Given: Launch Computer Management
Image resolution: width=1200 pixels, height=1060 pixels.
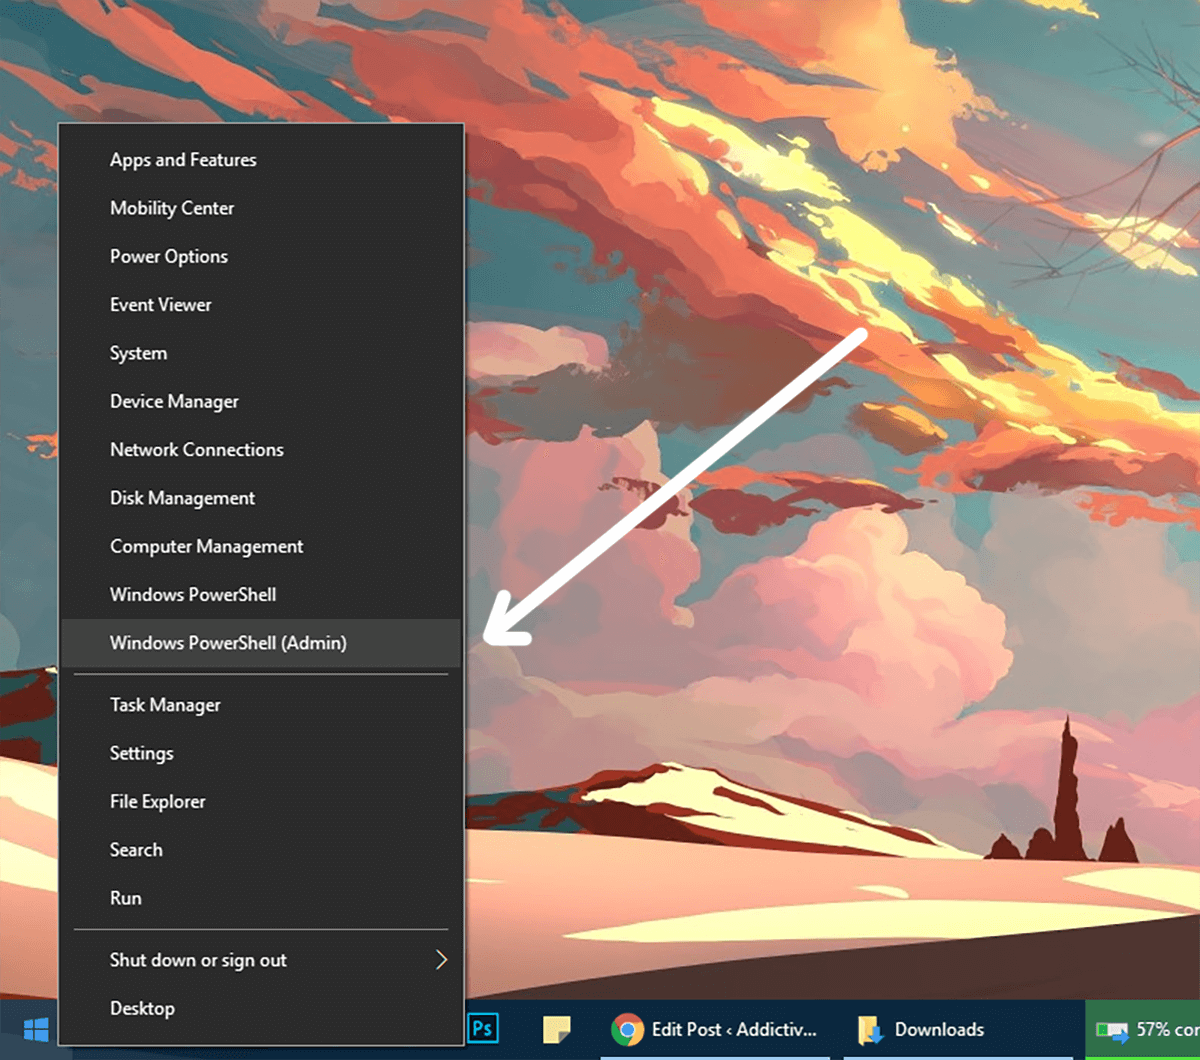Looking at the screenshot, I should click(262, 546).
